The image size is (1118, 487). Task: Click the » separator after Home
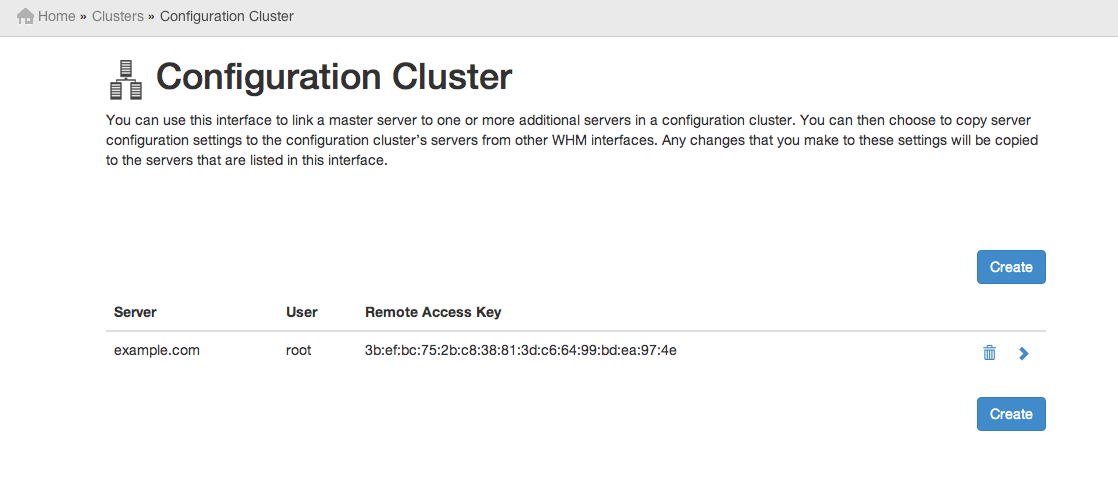83,16
